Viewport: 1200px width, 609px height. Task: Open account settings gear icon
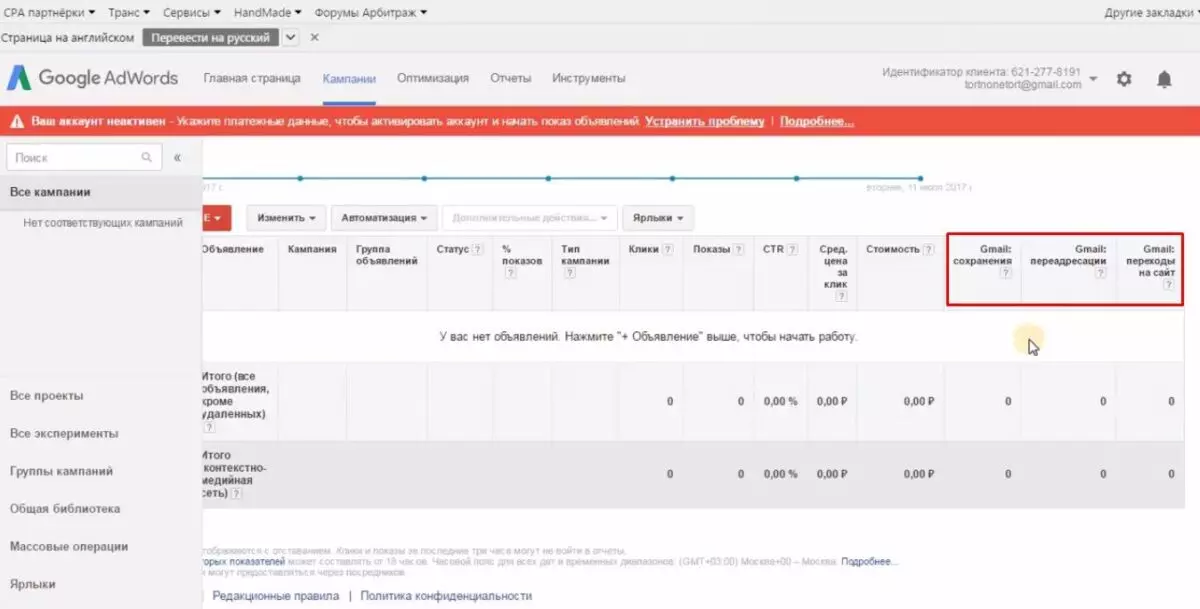(x=1124, y=79)
